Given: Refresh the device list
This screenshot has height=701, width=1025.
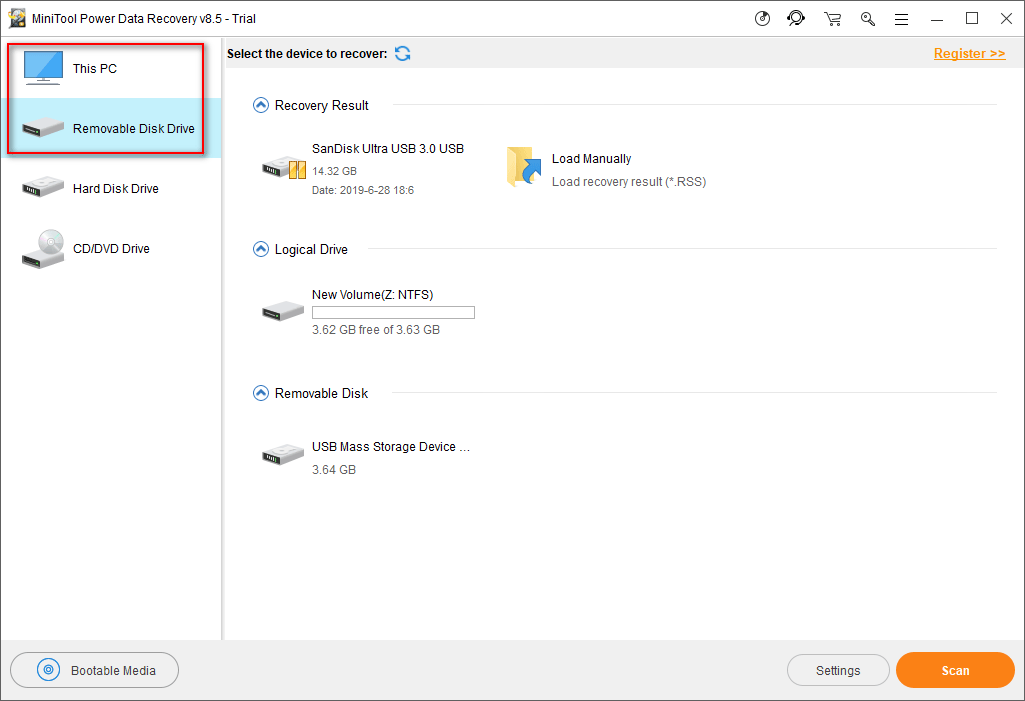Looking at the screenshot, I should [x=402, y=53].
